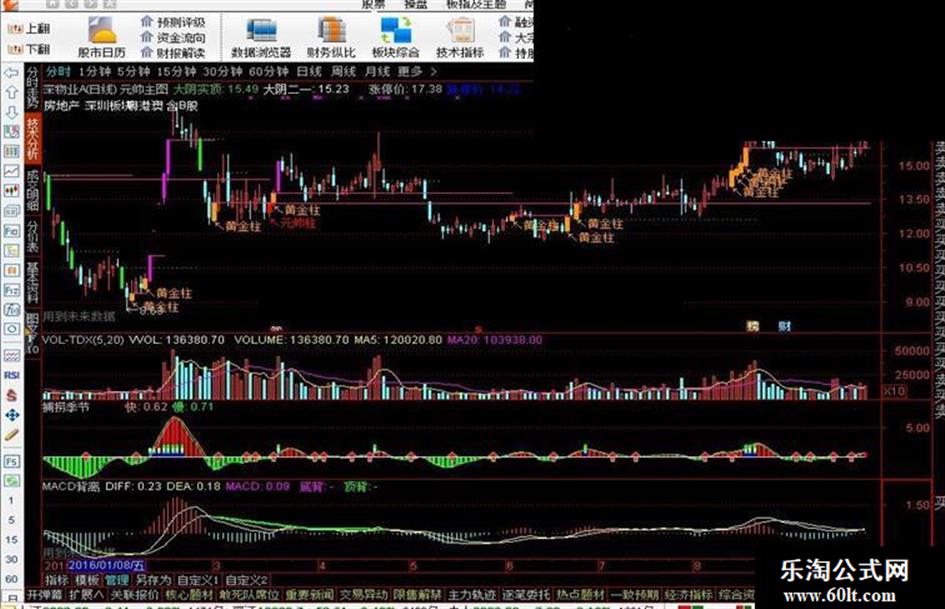
Task: Switch to 周线 weekly chart tab
Action: [344, 72]
